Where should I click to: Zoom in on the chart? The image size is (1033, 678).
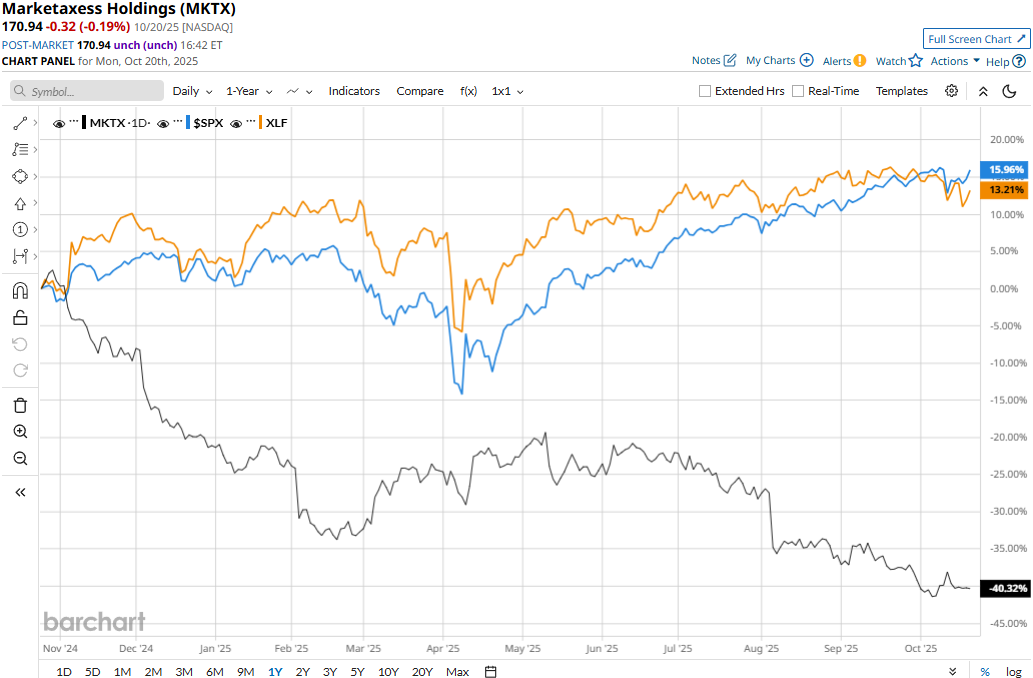tap(20, 432)
